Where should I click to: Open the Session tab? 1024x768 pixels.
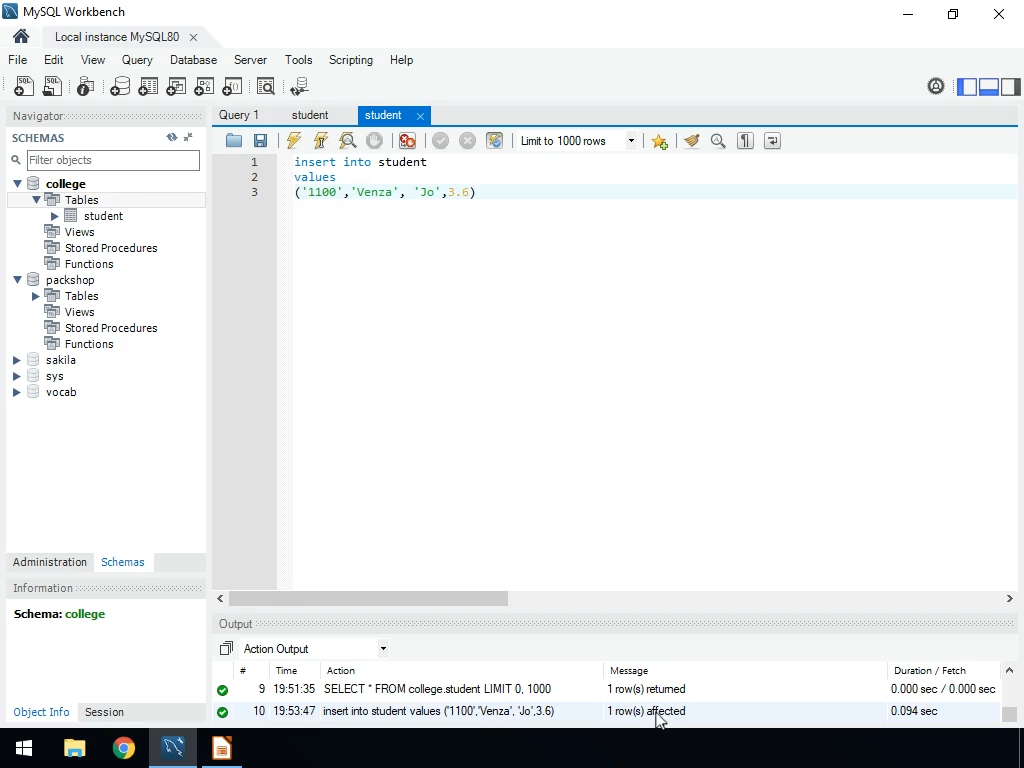point(104,712)
